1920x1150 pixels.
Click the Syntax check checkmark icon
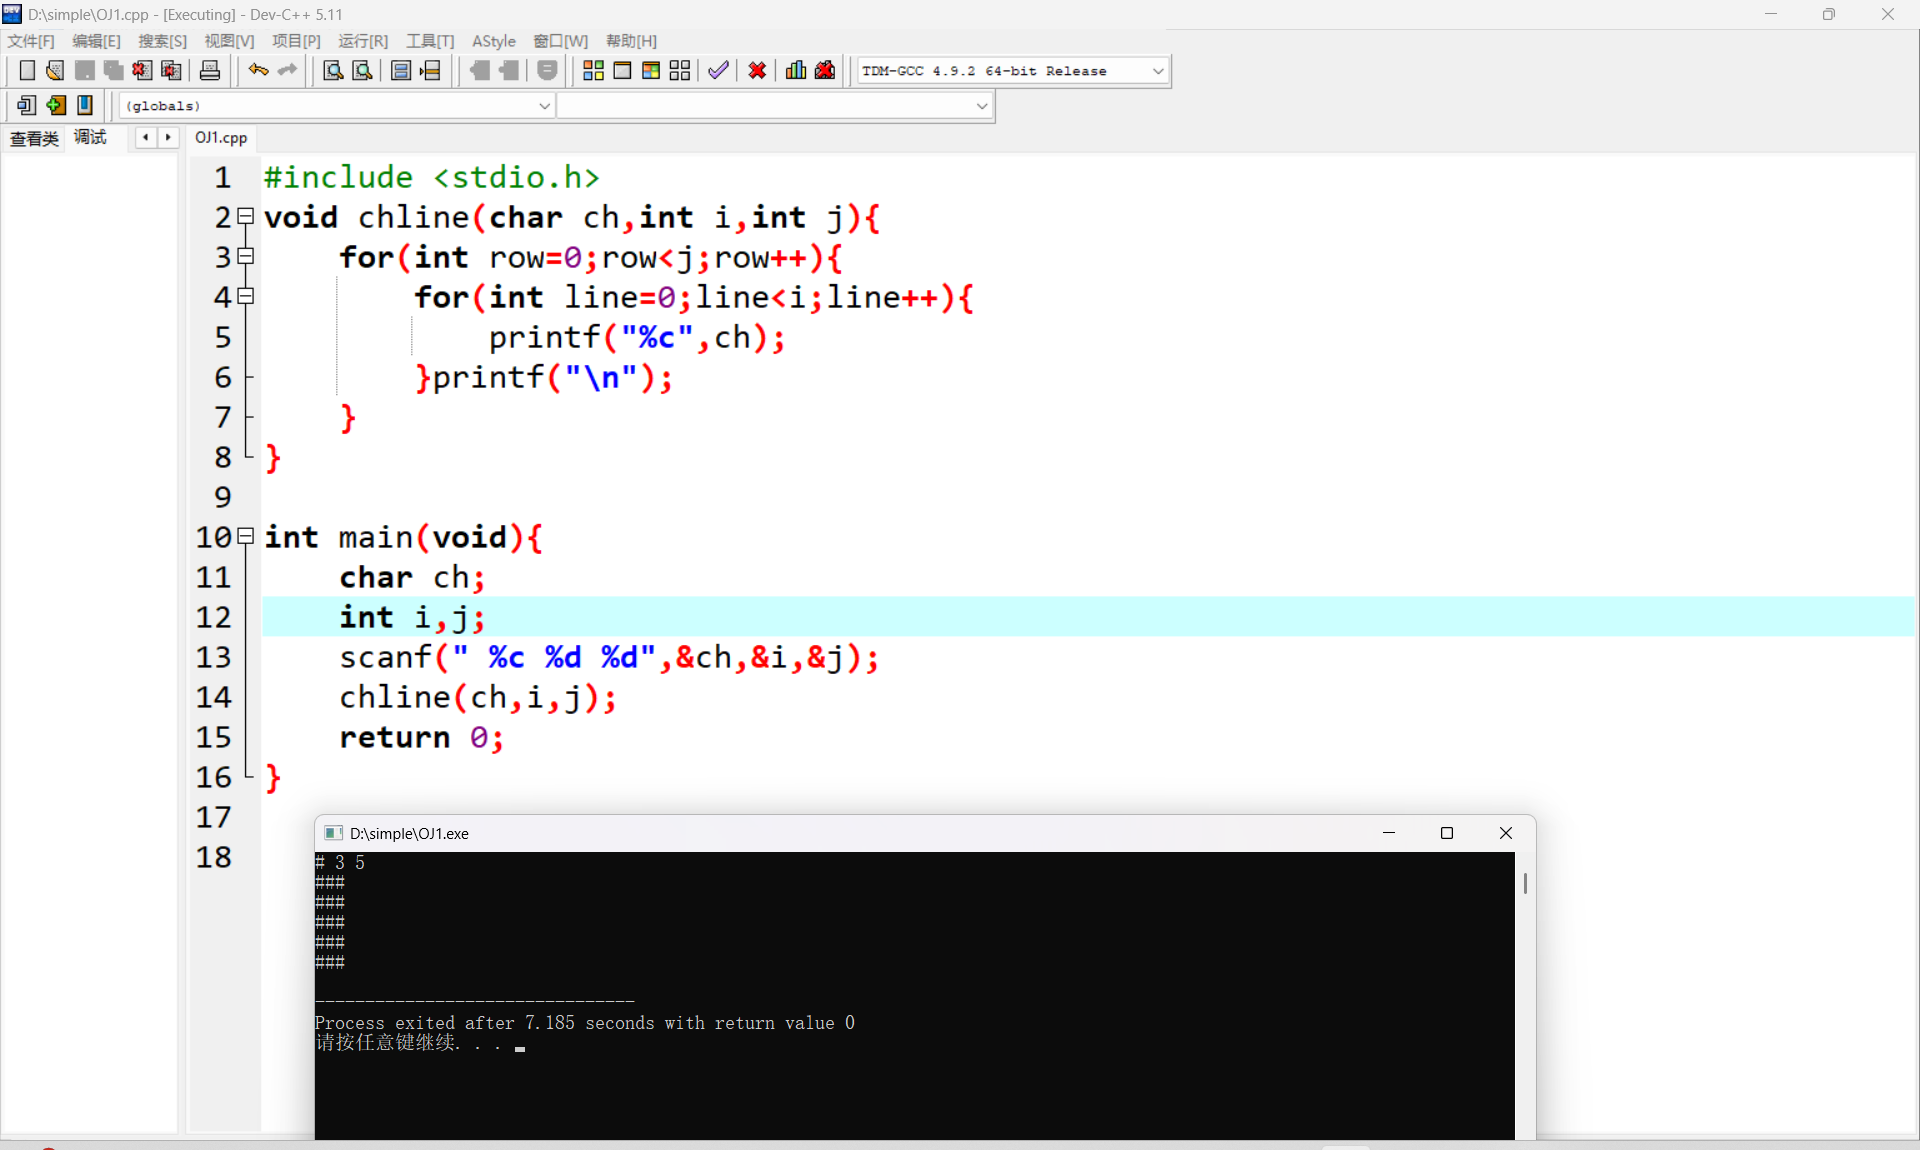pos(718,70)
